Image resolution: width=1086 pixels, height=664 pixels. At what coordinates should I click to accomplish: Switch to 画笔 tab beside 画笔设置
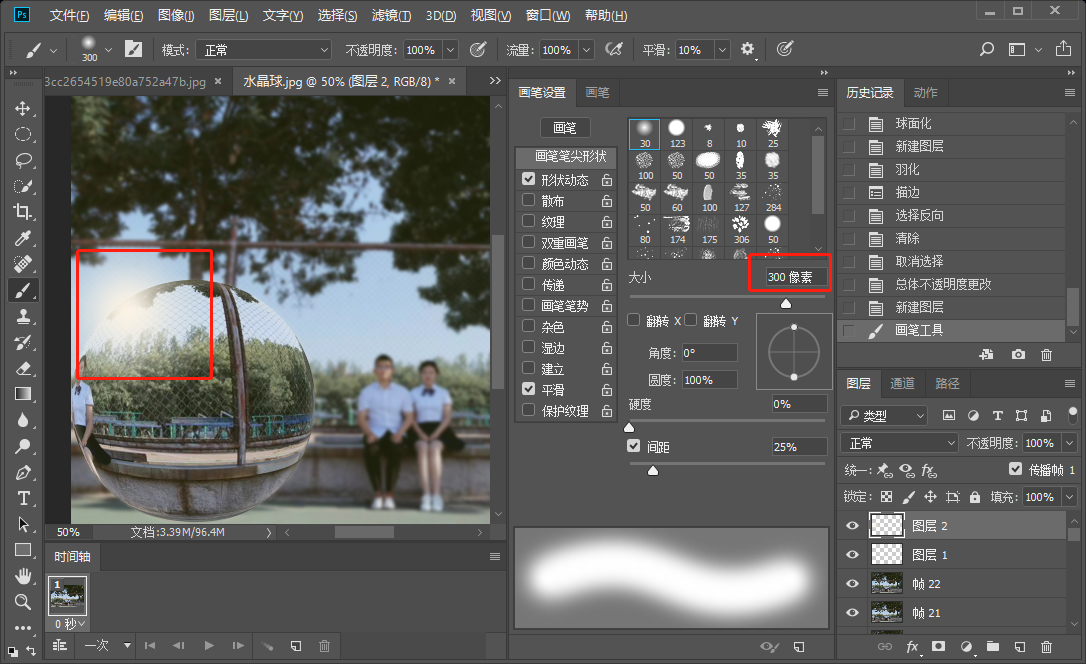pyautogui.click(x=597, y=93)
